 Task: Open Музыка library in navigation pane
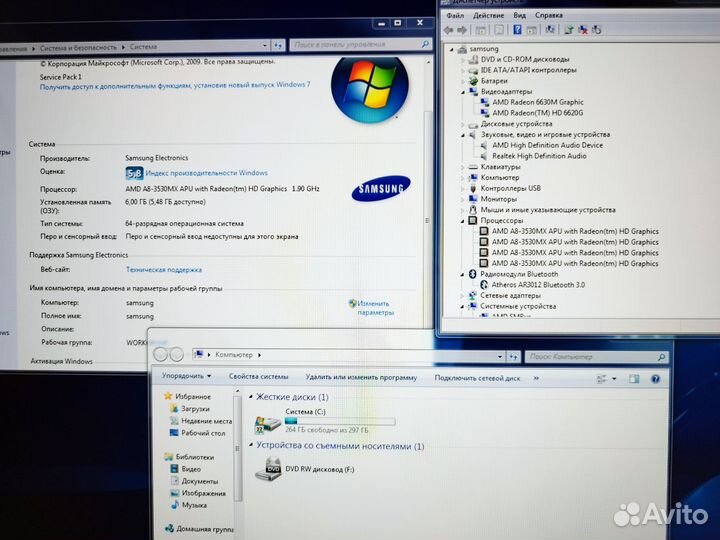188,505
